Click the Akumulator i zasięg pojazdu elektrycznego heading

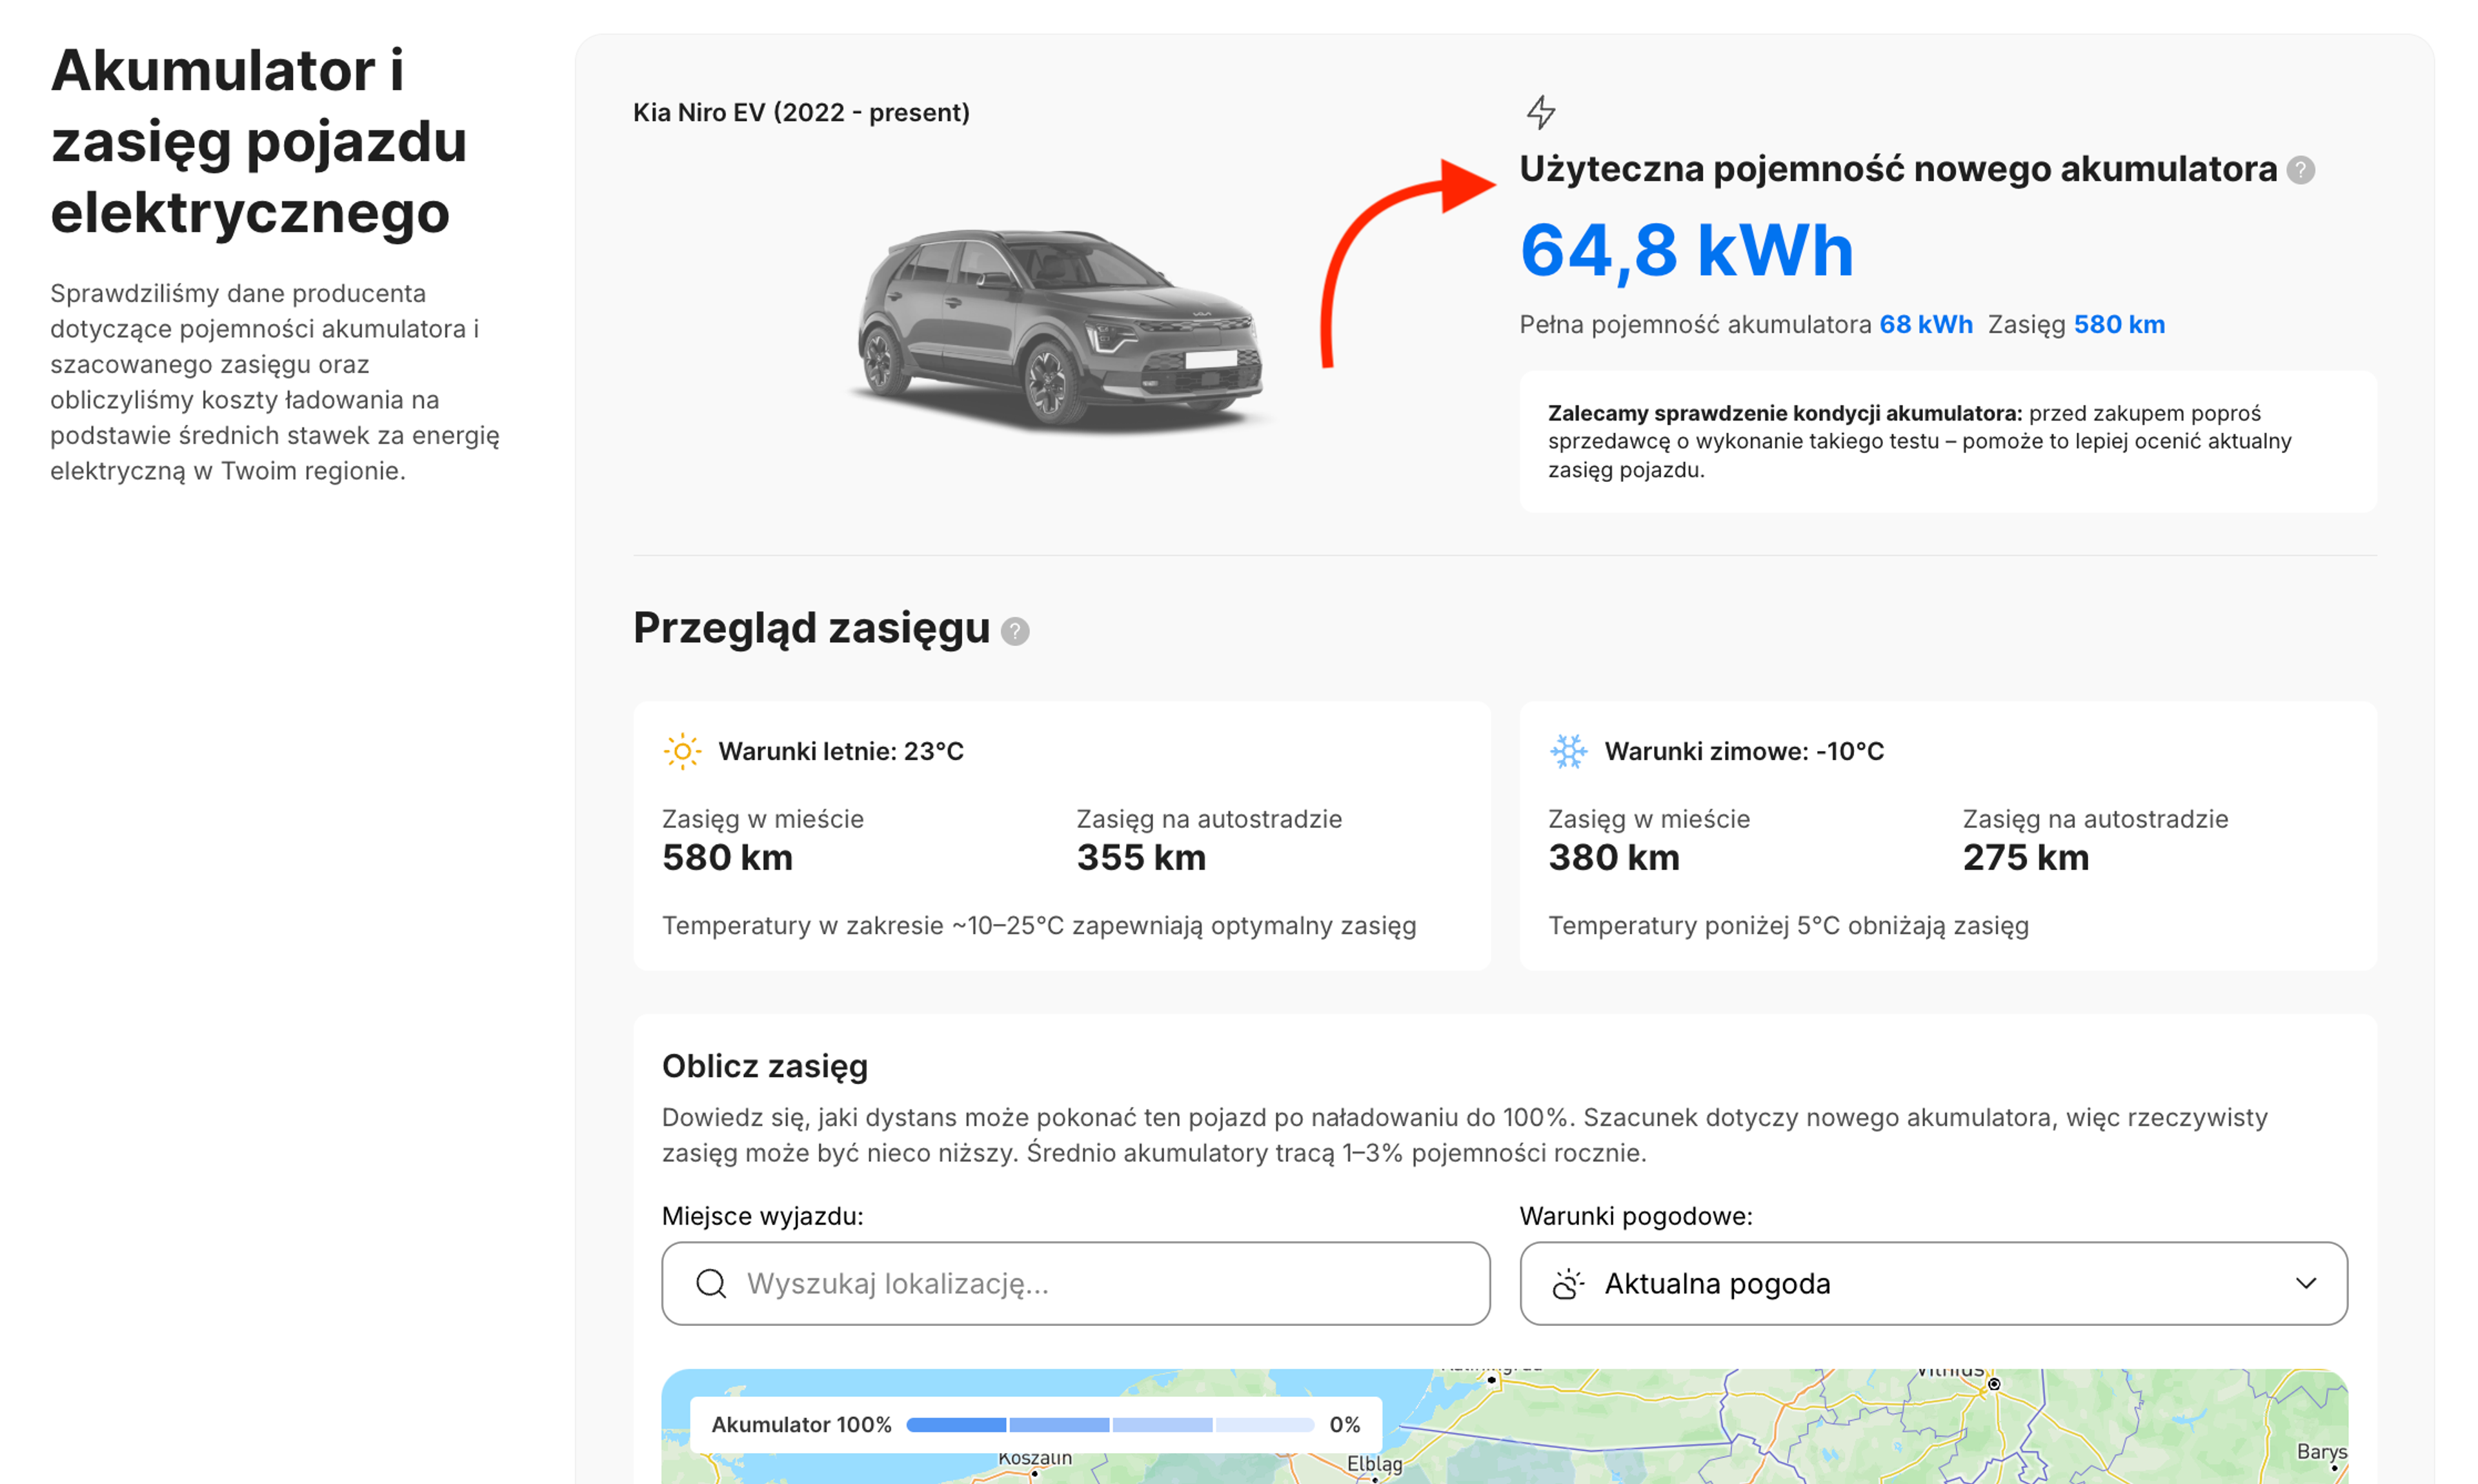click(259, 141)
